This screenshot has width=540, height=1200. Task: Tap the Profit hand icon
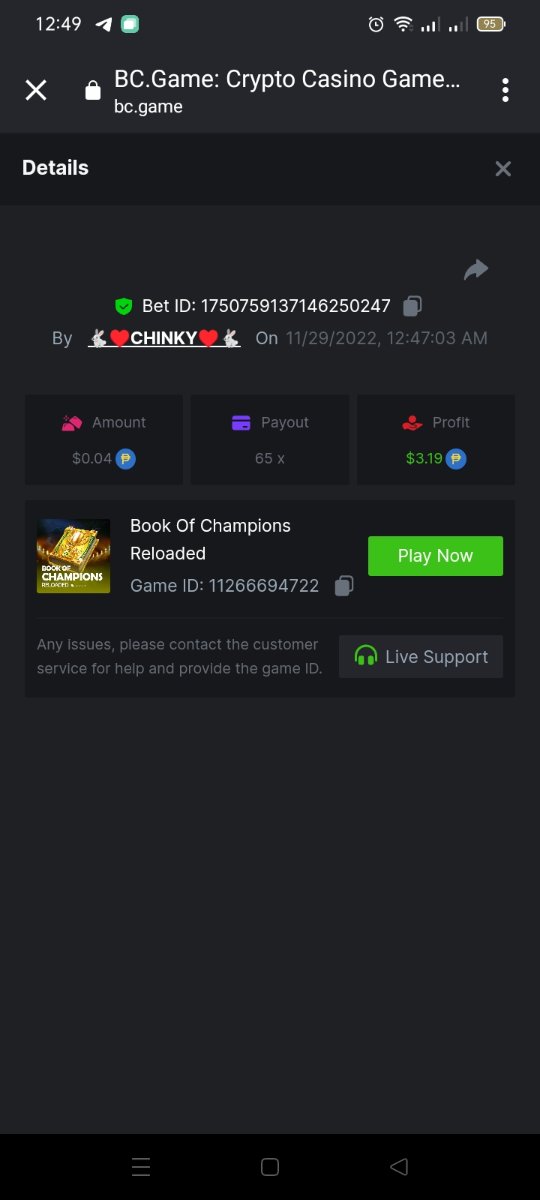(412, 423)
